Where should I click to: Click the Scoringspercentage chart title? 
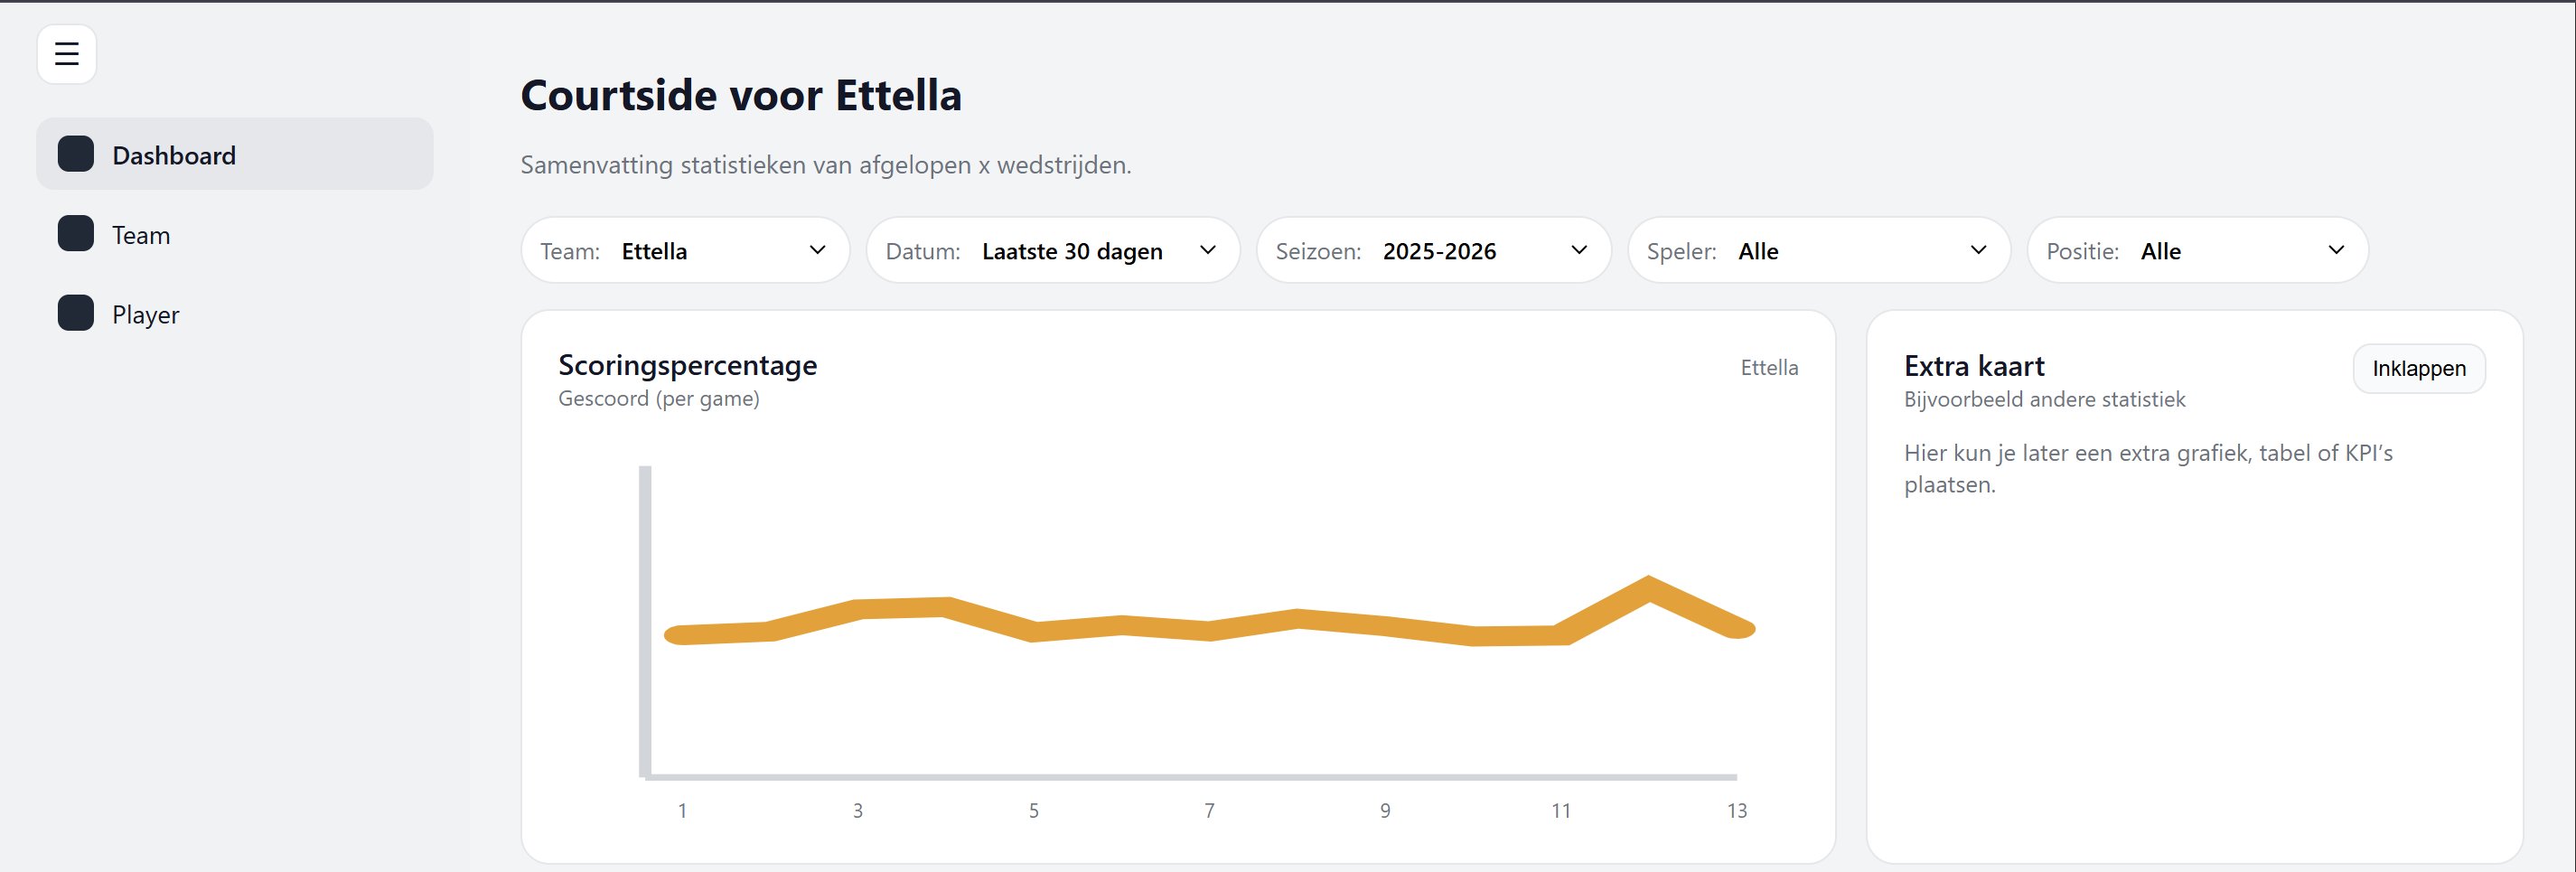[687, 365]
